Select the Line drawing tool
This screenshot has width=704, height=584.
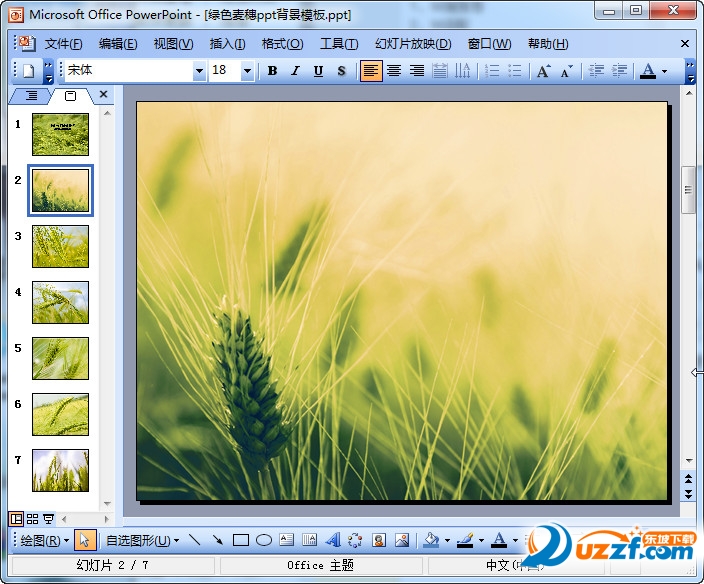(195, 540)
